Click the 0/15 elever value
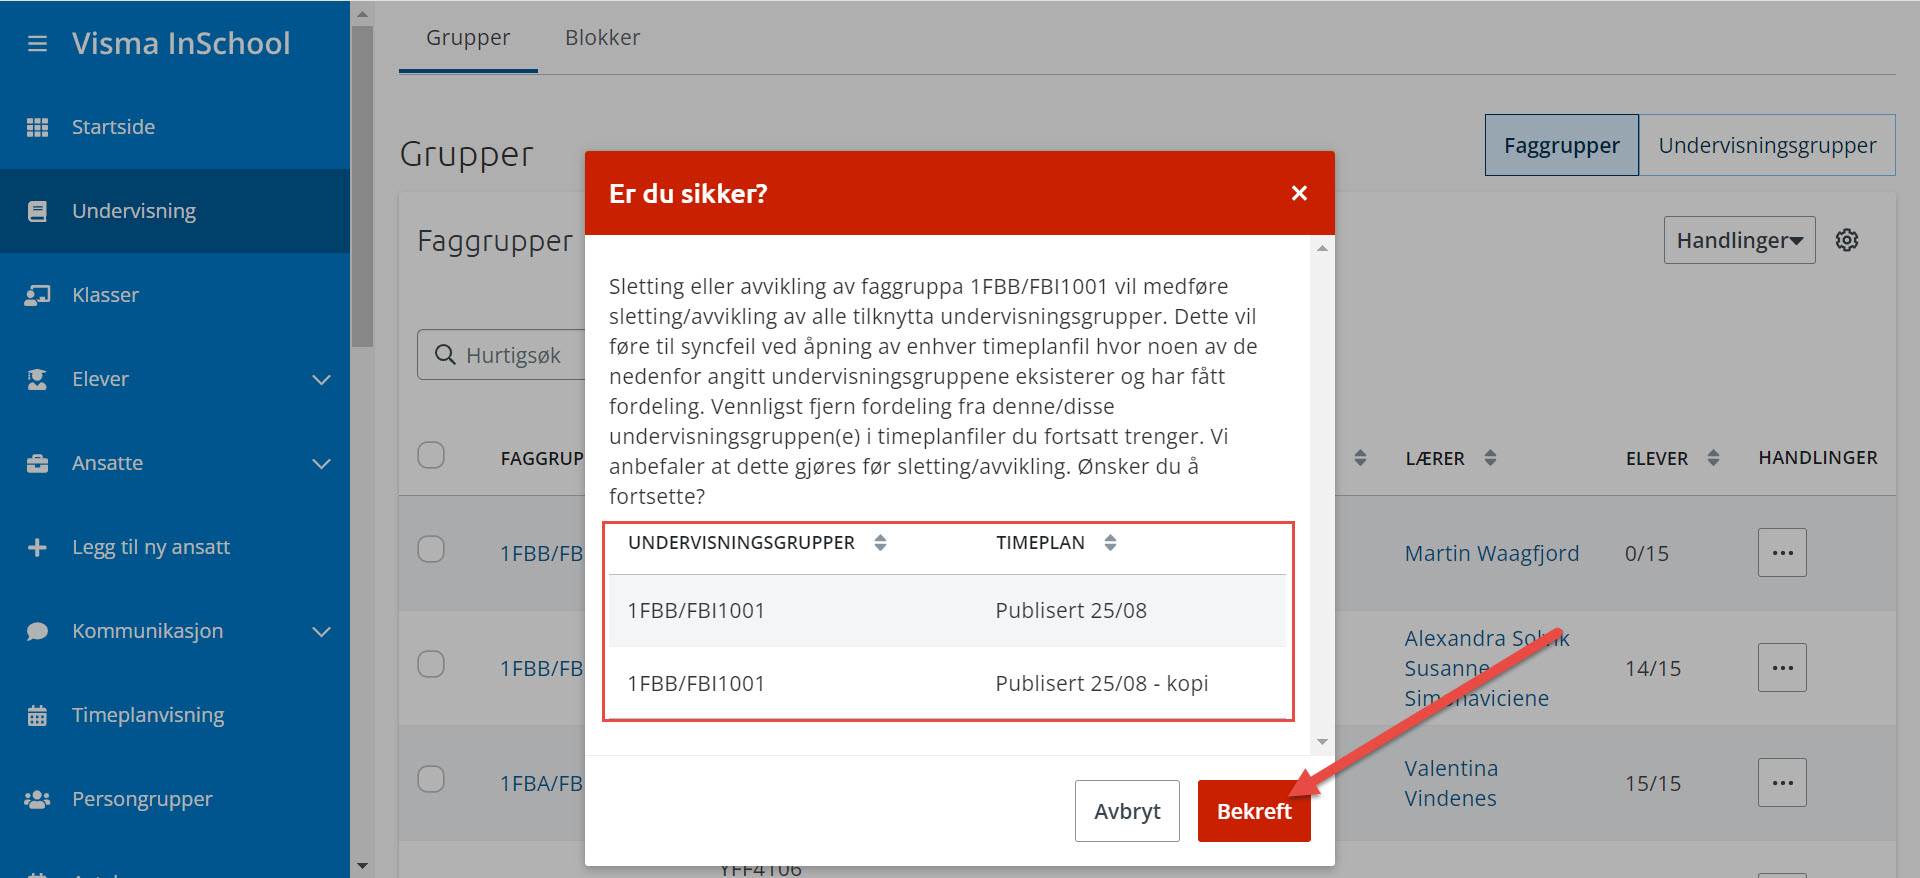The width and height of the screenshot is (1920, 878). (x=1646, y=553)
